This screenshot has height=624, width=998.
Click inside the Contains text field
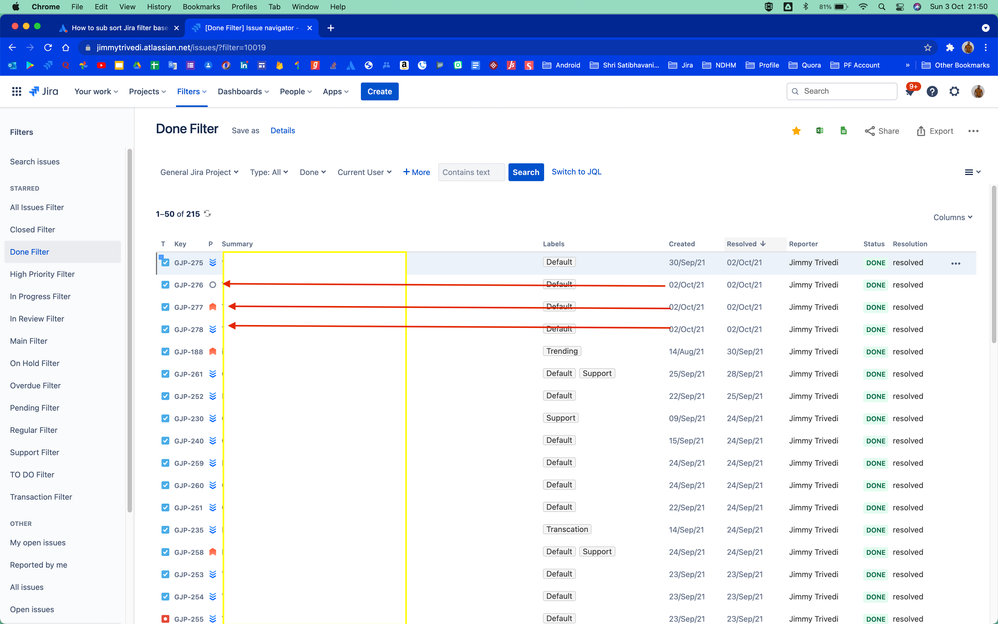[x=470, y=171]
